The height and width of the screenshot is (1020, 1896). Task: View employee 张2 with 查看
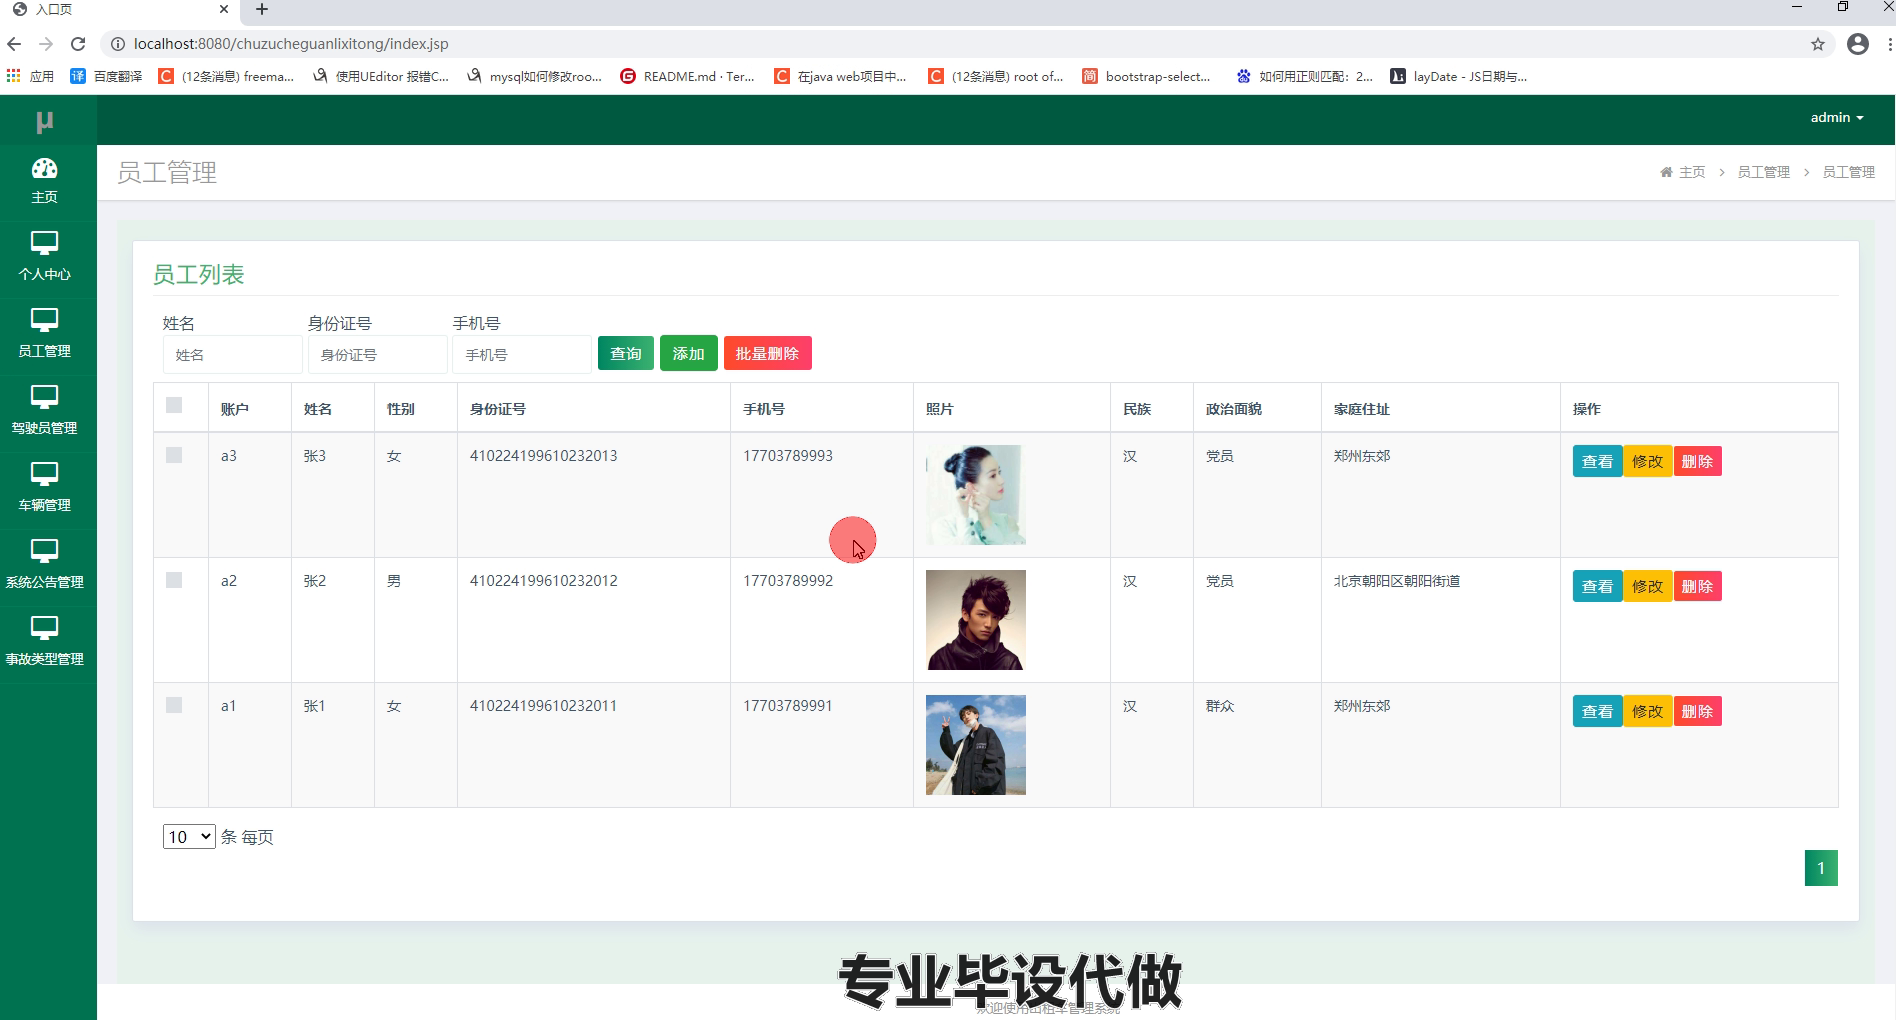point(1597,586)
